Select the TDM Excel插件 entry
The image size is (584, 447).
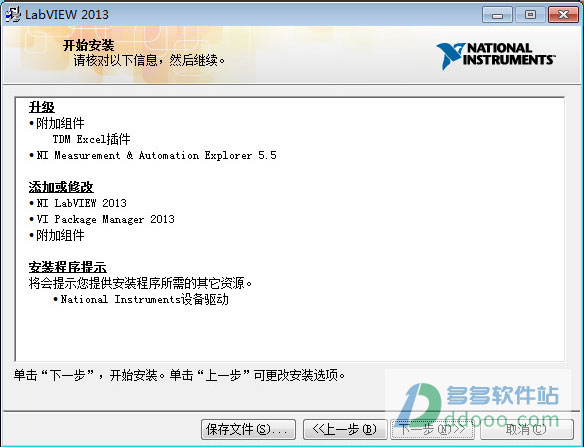tap(91, 139)
